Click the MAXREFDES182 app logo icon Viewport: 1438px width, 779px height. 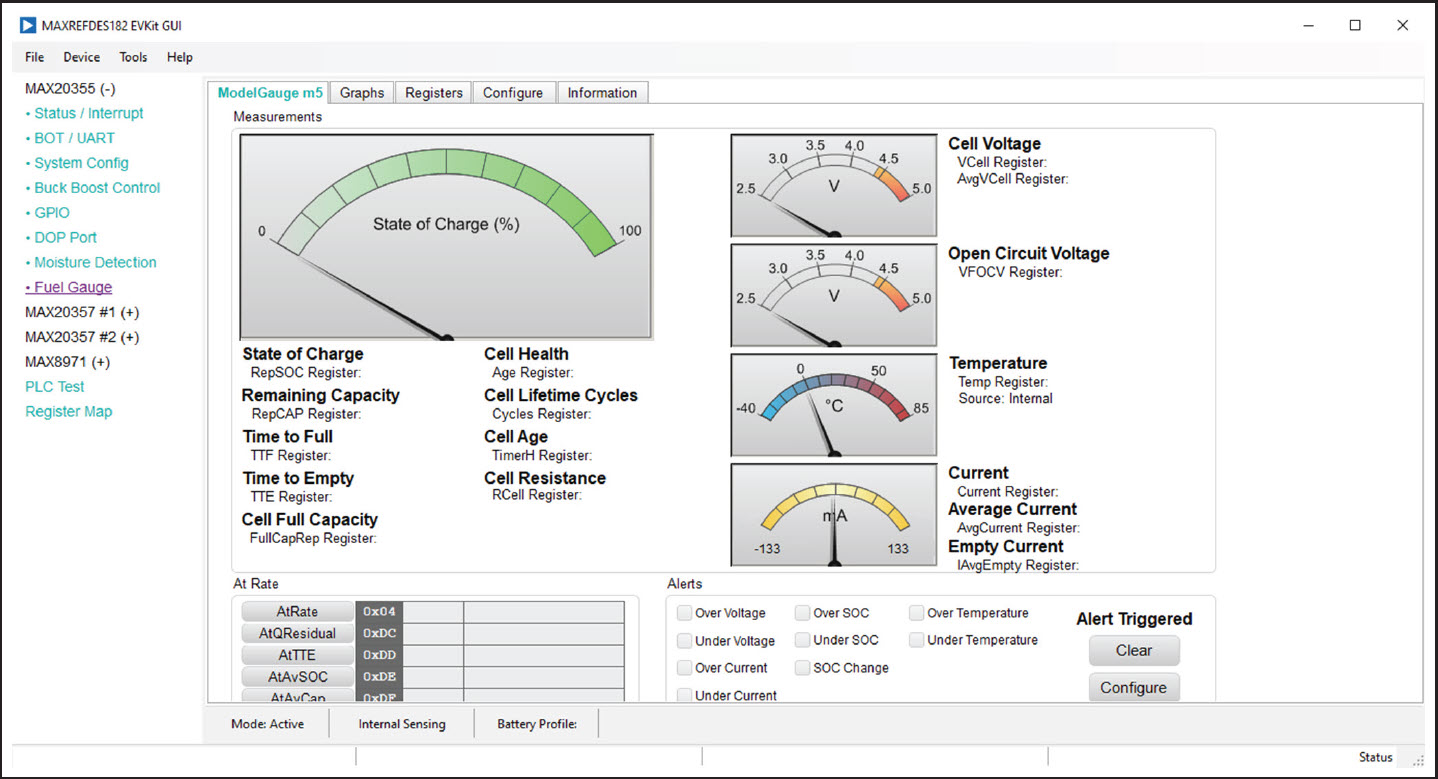(28, 25)
